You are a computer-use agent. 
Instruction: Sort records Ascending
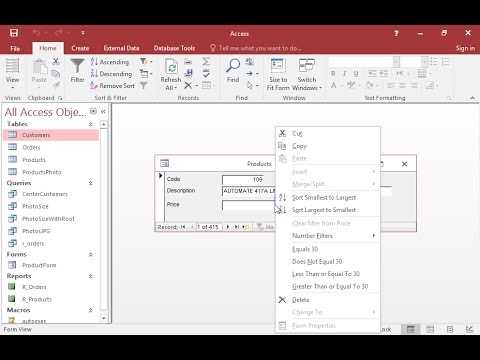(x=110, y=62)
